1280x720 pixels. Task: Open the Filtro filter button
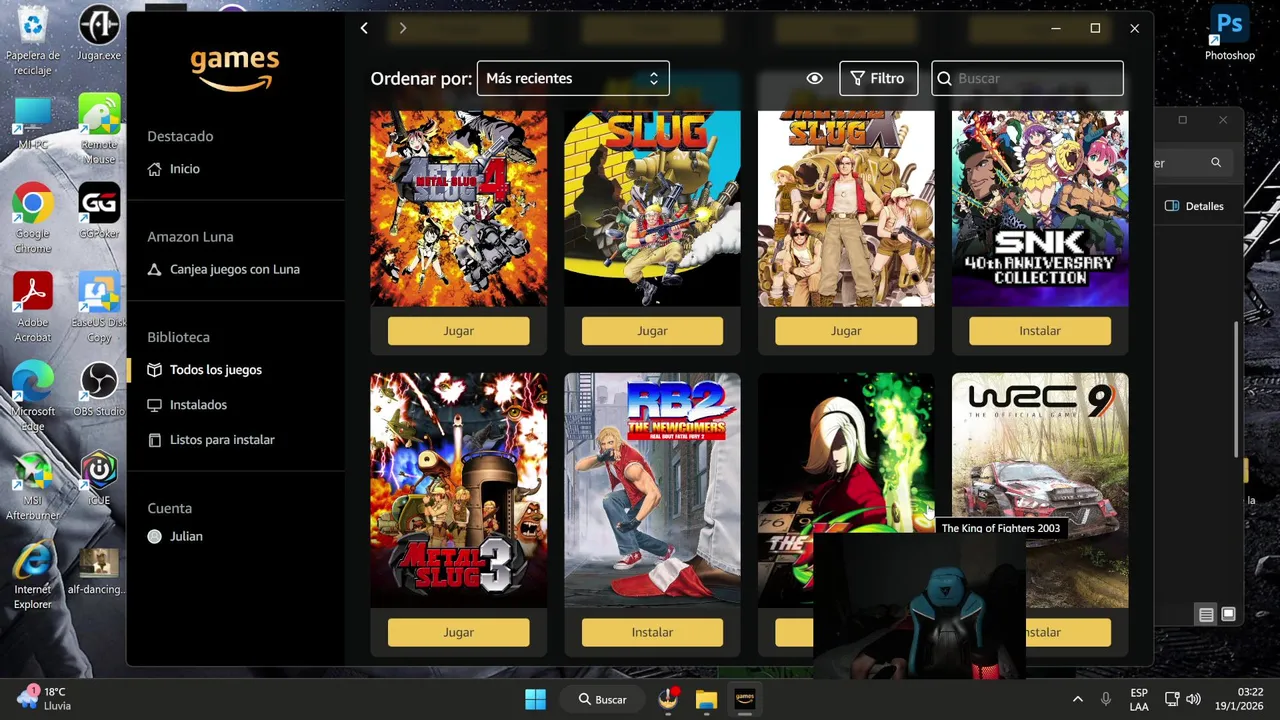click(878, 78)
